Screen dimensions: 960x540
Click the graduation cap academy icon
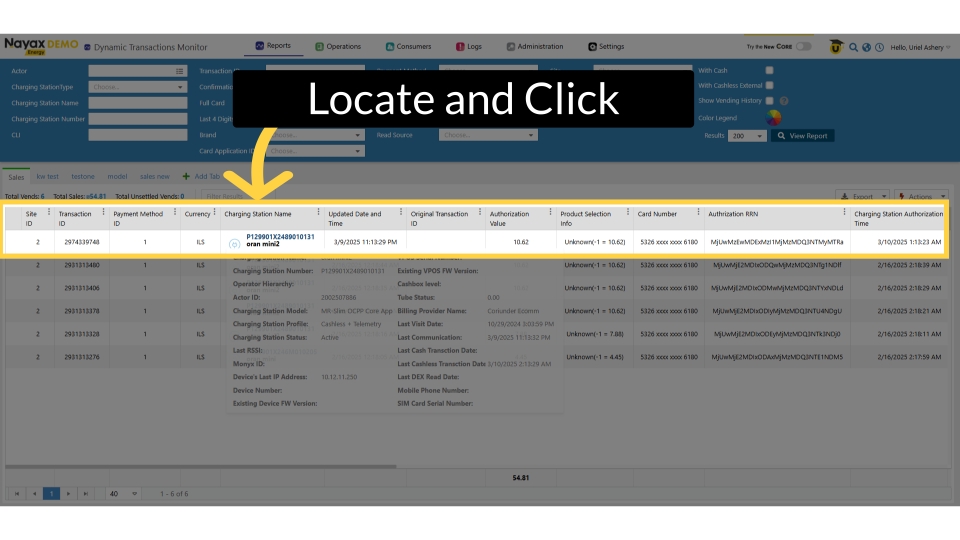coord(836,46)
